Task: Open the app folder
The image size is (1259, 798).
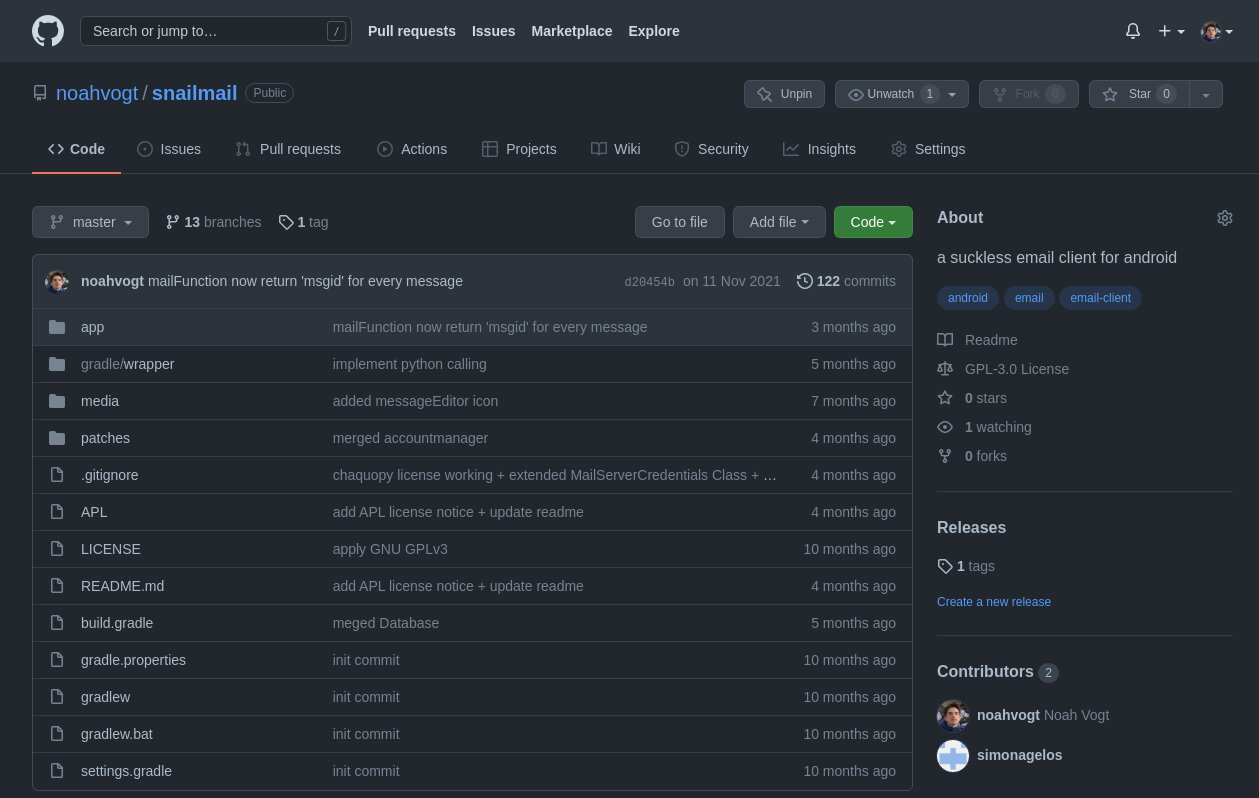Action: click(92, 327)
